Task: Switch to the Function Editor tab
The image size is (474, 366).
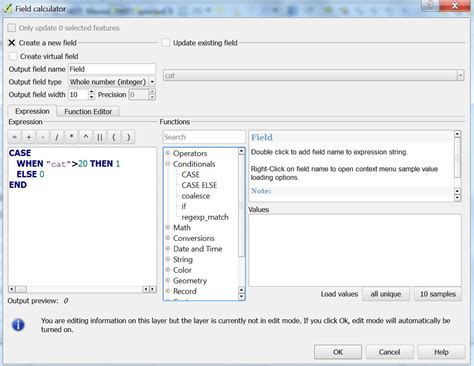Action: (x=88, y=111)
